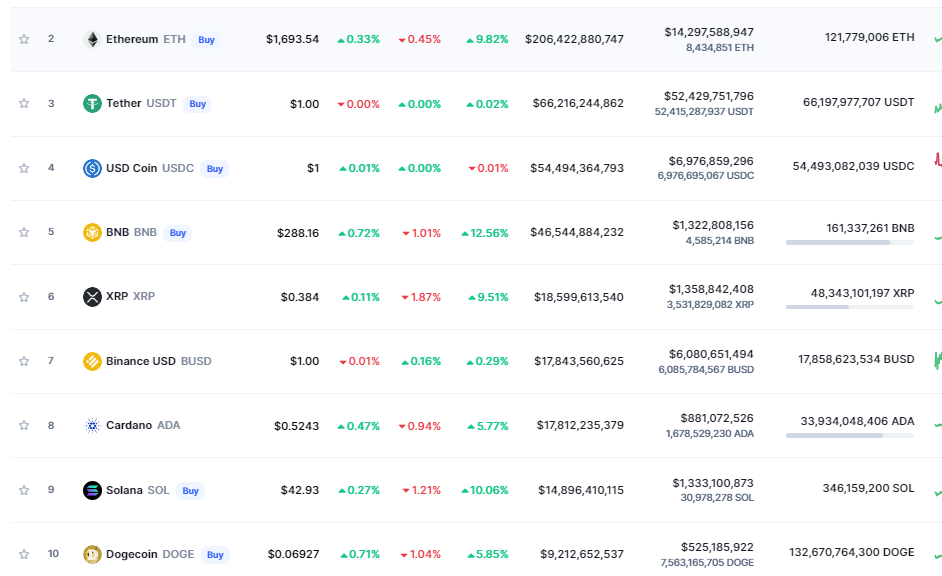Open Cardano volume $881,072,526 link
This screenshot has width=942, height=576.
[x=717, y=418]
